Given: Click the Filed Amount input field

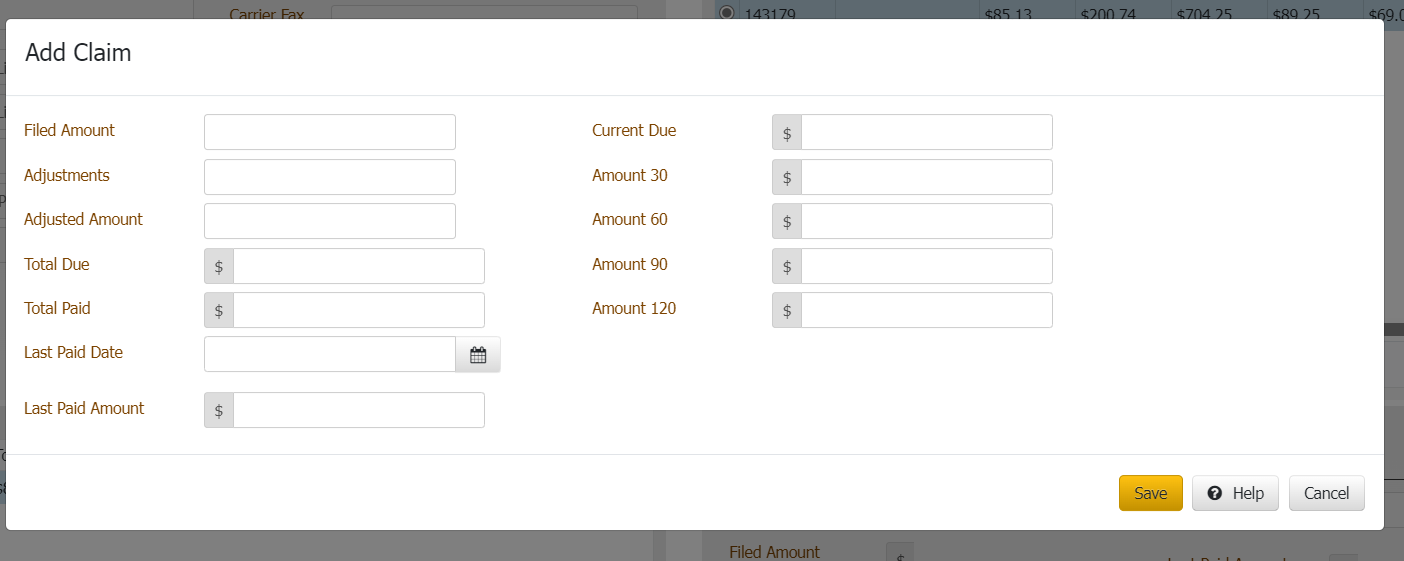Looking at the screenshot, I should point(329,132).
